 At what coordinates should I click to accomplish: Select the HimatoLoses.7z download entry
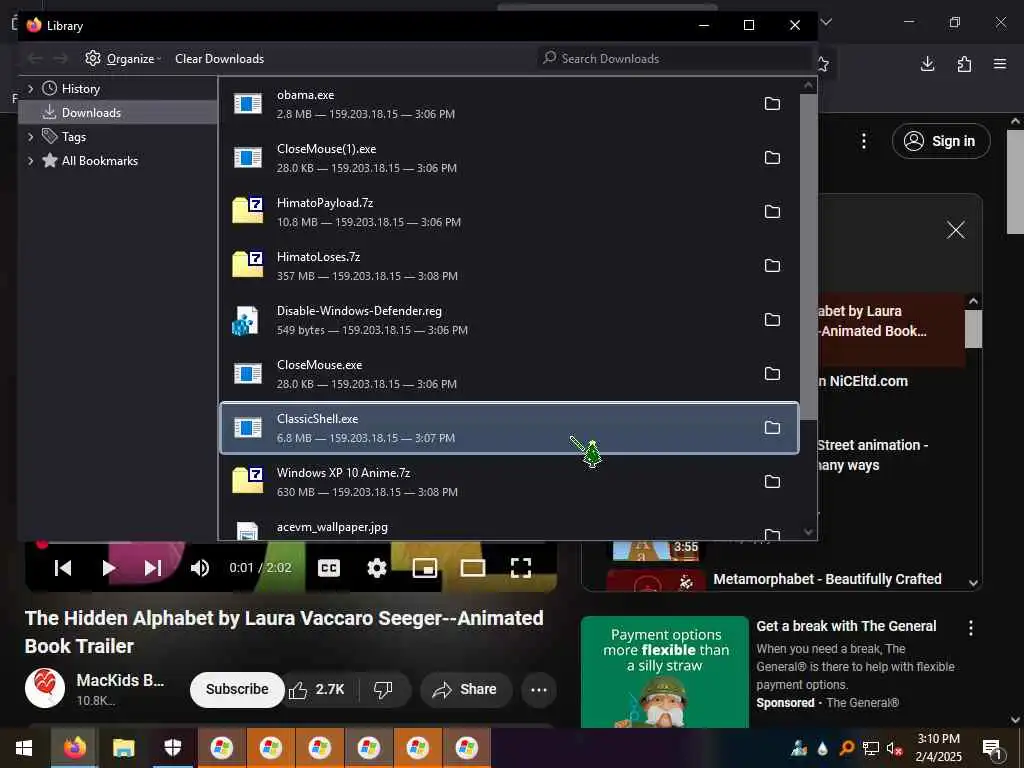click(x=509, y=265)
